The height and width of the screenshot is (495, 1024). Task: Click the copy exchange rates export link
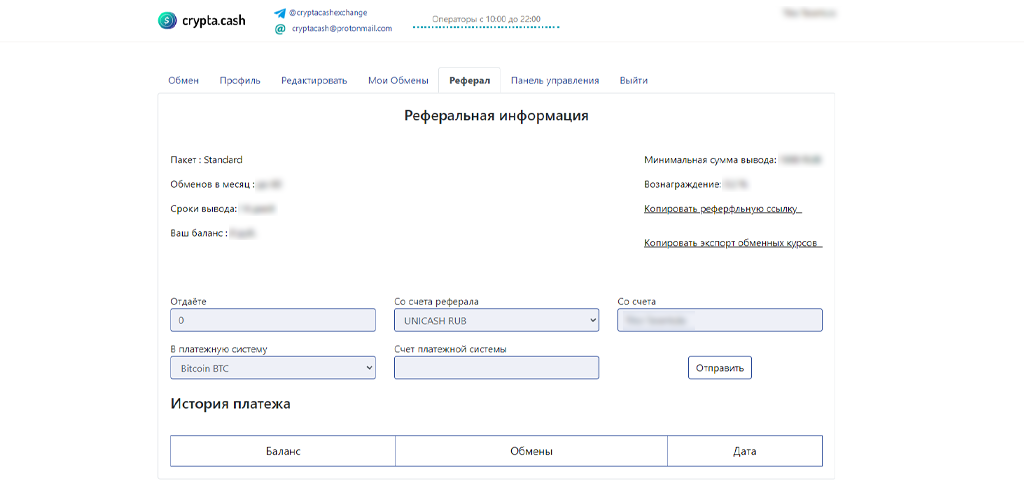(x=732, y=243)
